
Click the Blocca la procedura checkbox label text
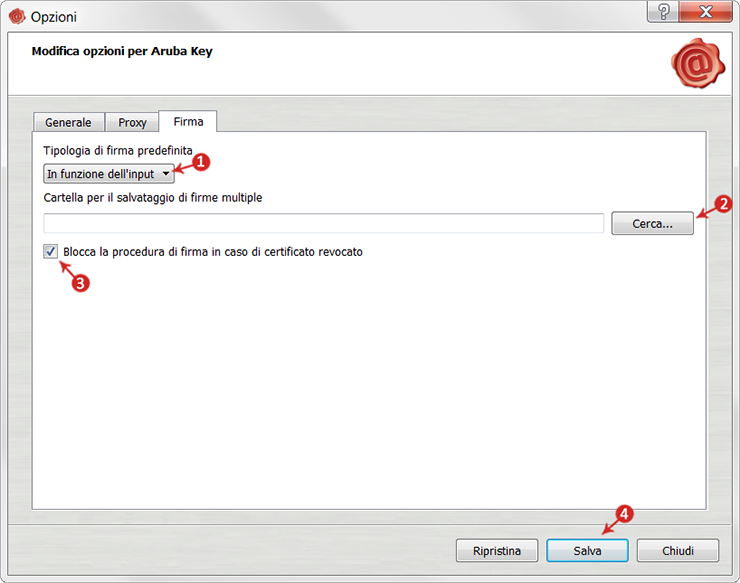pyautogui.click(x=213, y=252)
